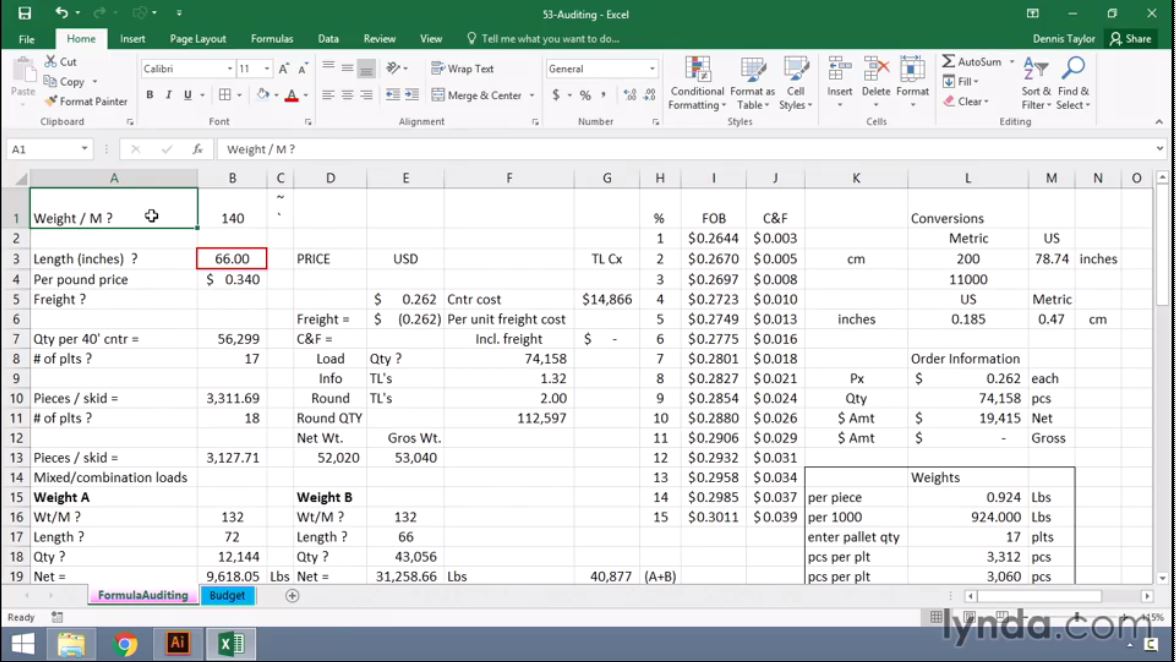Click the horizontal scrollbar thumb

[x=1040, y=596]
